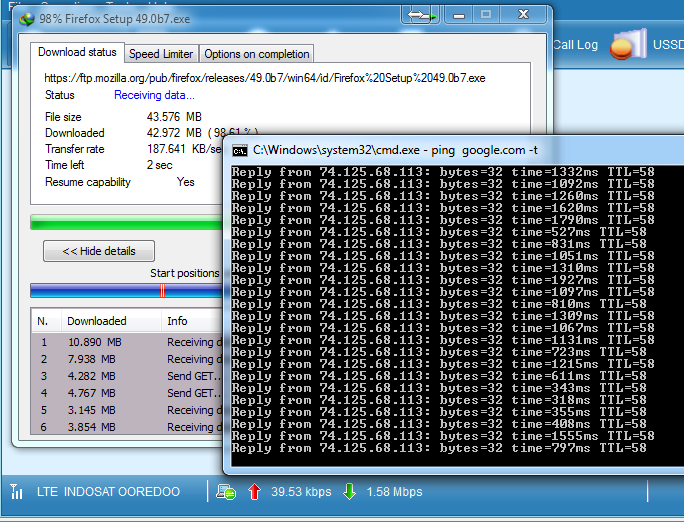Viewport: 684px width, 526px height.
Task: Open Call Log in the modem app
Action: click(575, 45)
